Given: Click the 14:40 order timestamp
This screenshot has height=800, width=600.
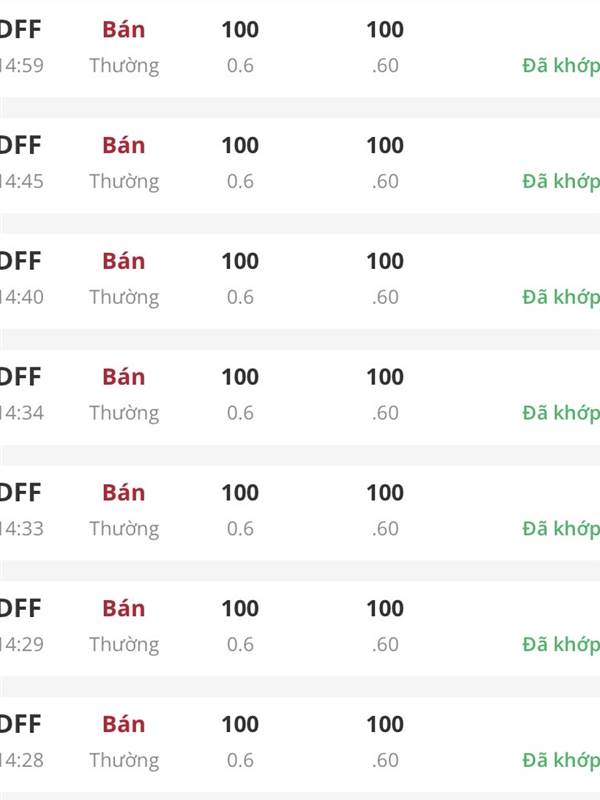Looking at the screenshot, I should [22, 297].
